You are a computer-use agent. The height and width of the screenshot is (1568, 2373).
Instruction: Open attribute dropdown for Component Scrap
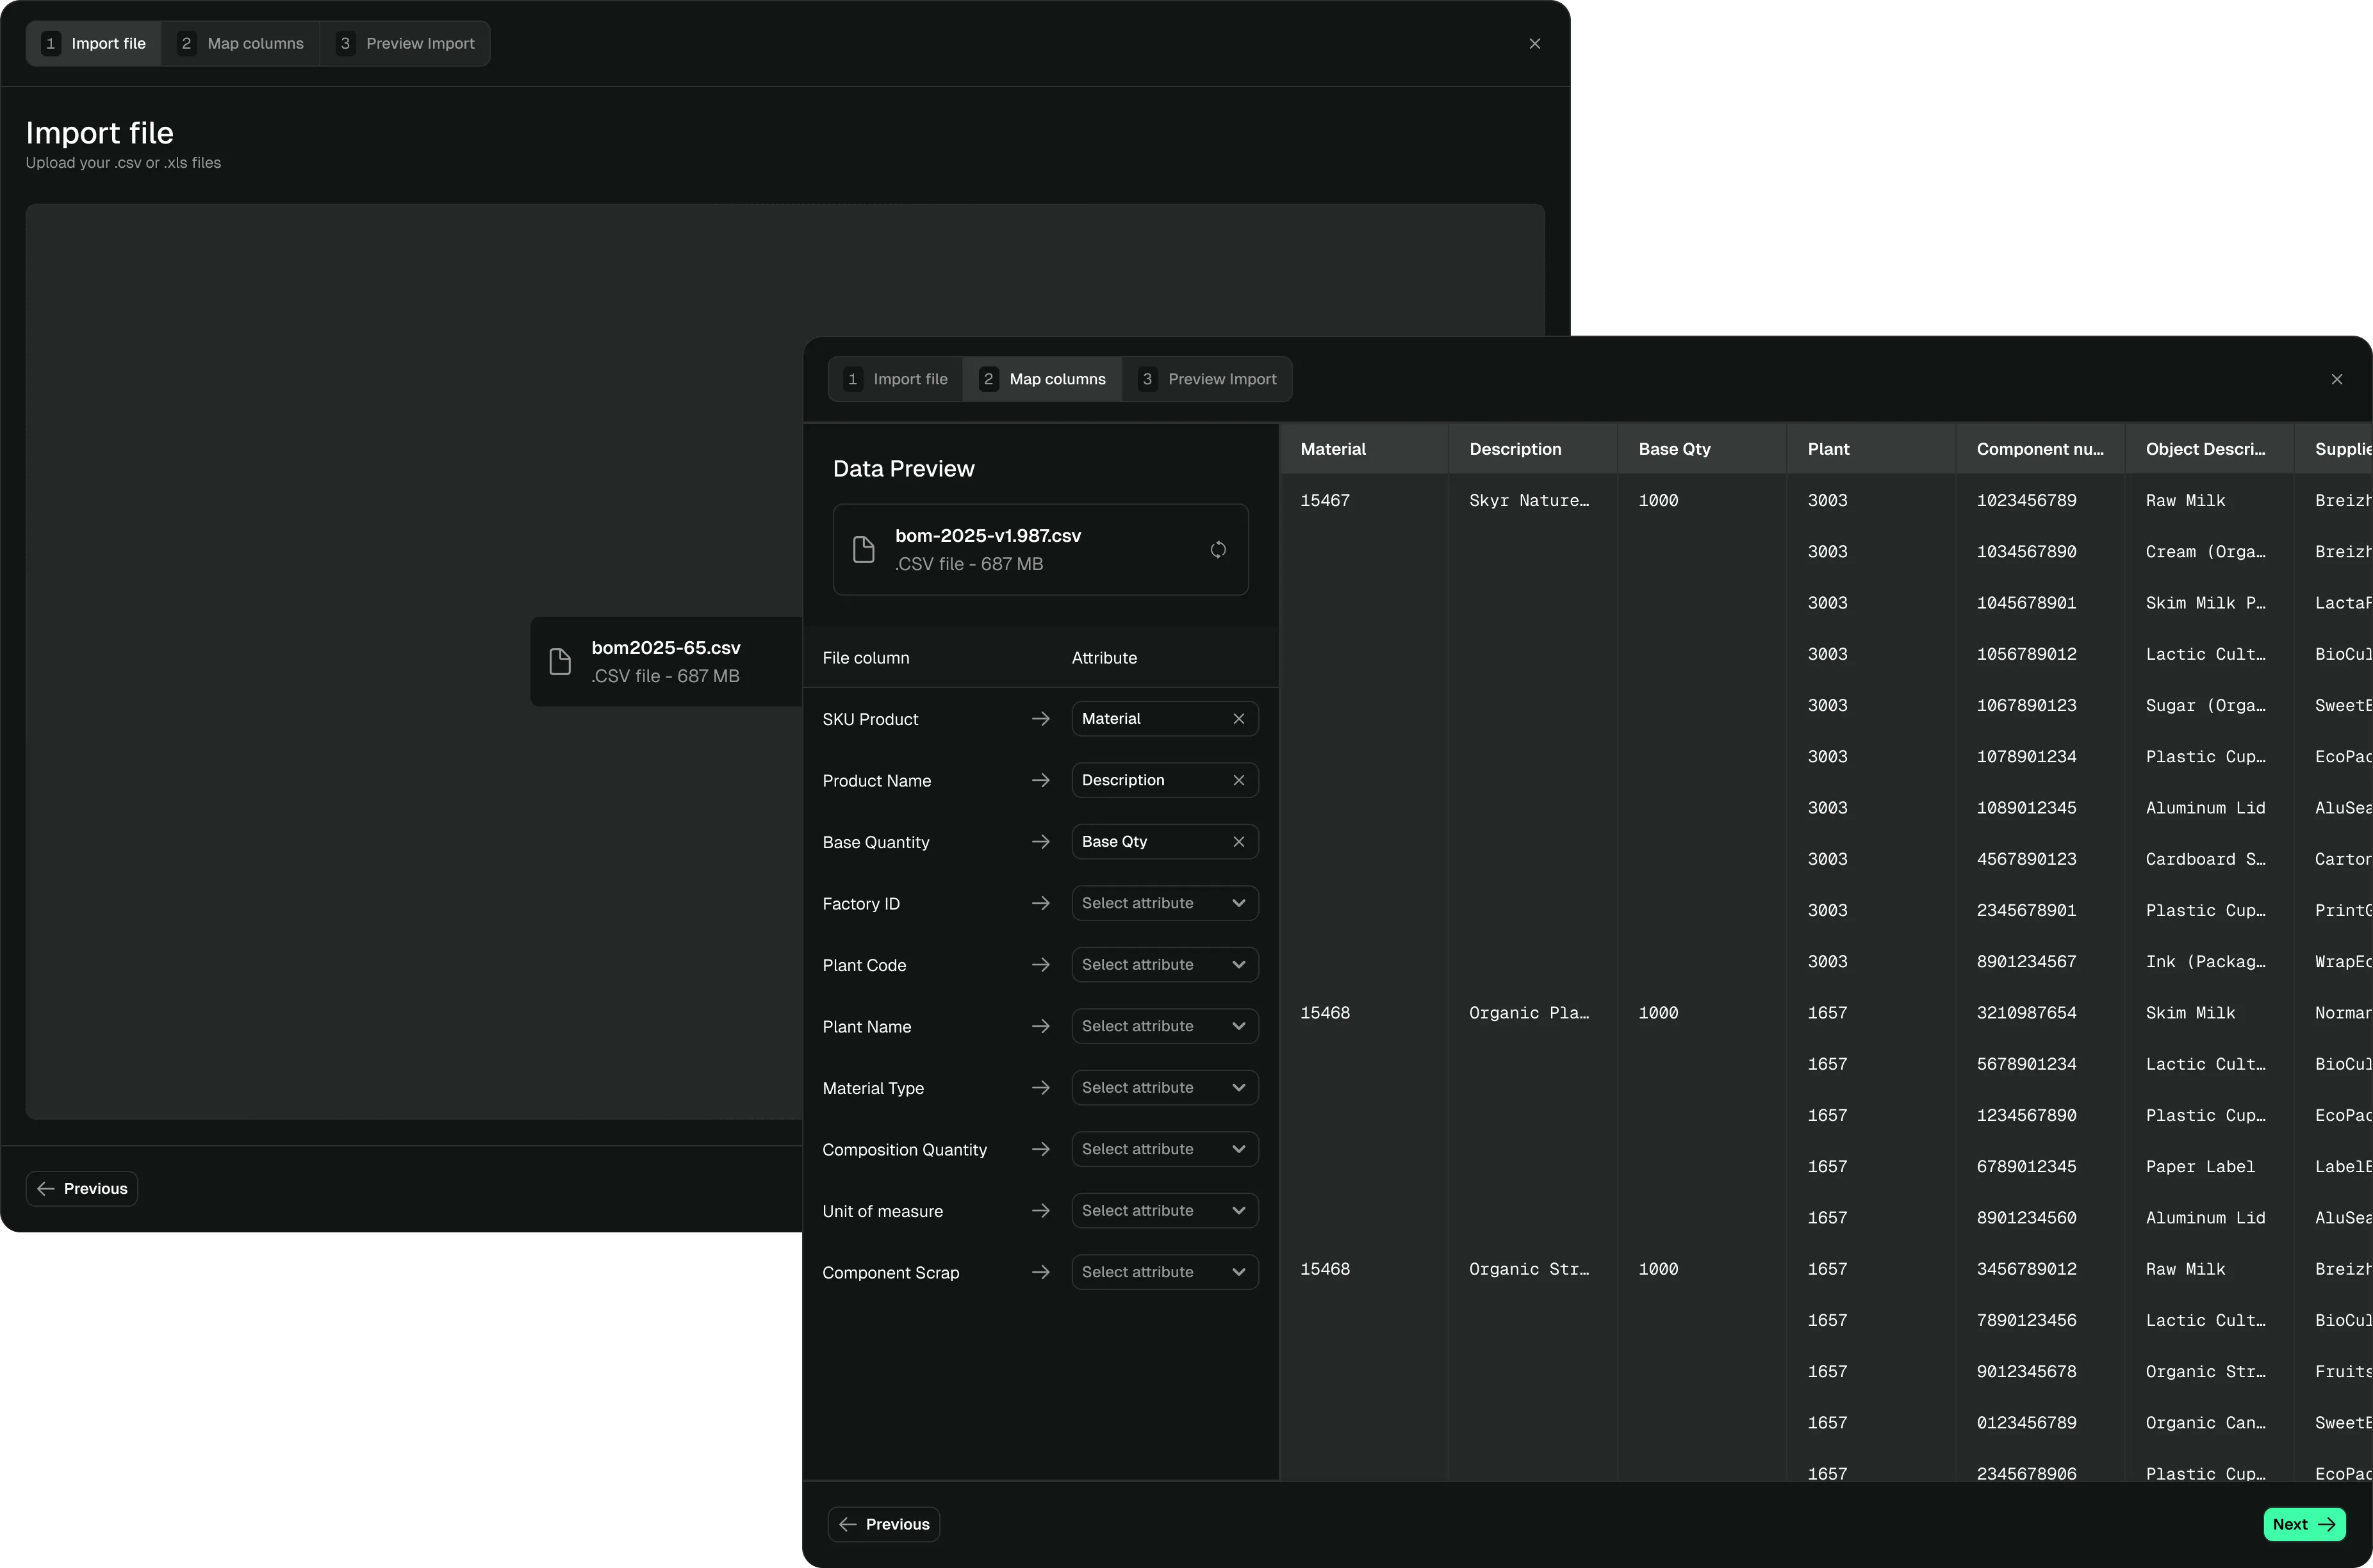click(1165, 1272)
